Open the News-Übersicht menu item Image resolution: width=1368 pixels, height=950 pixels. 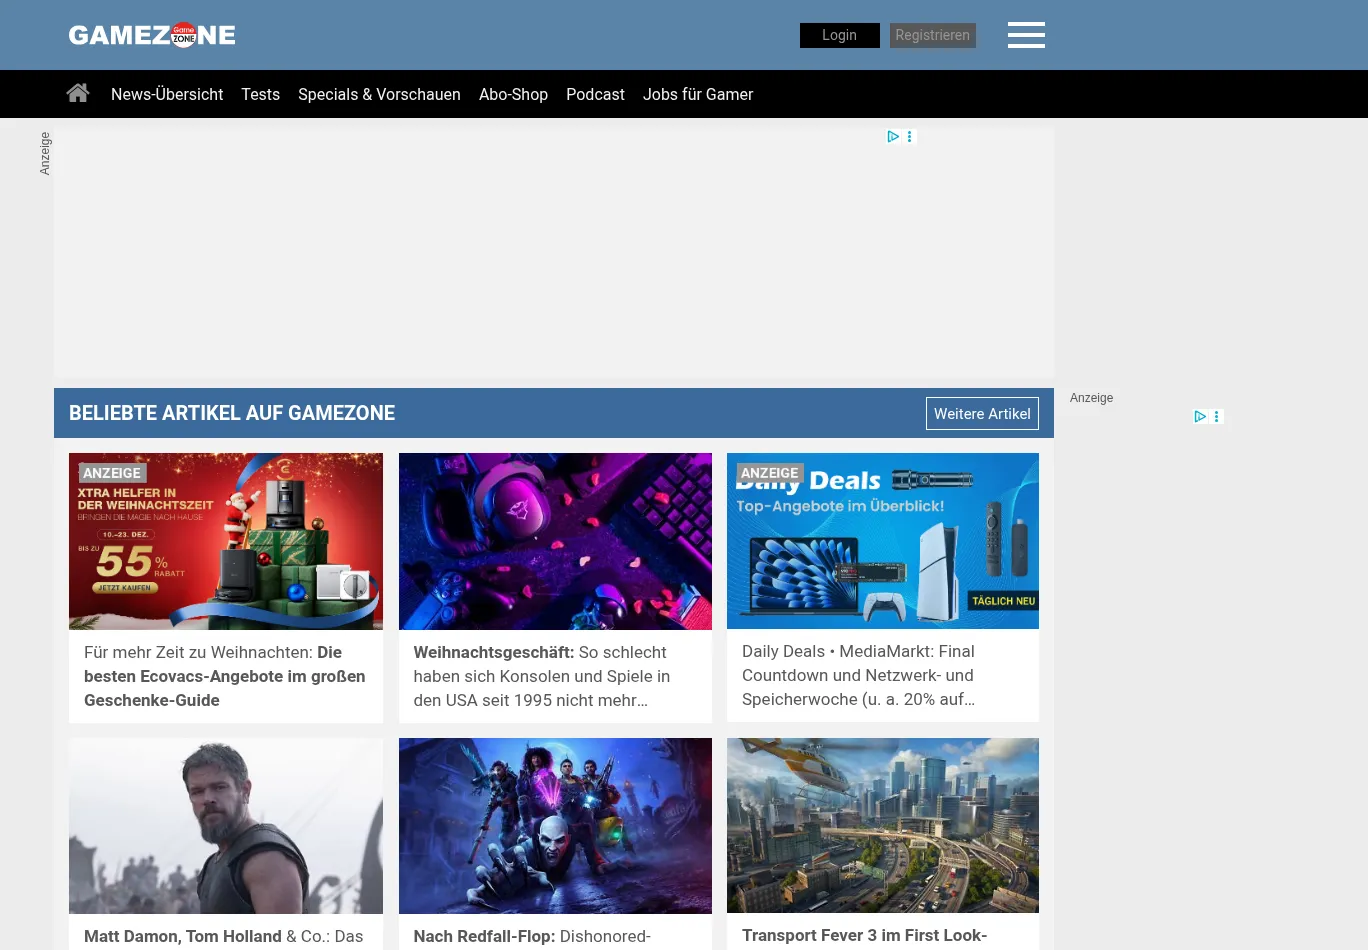tap(167, 94)
